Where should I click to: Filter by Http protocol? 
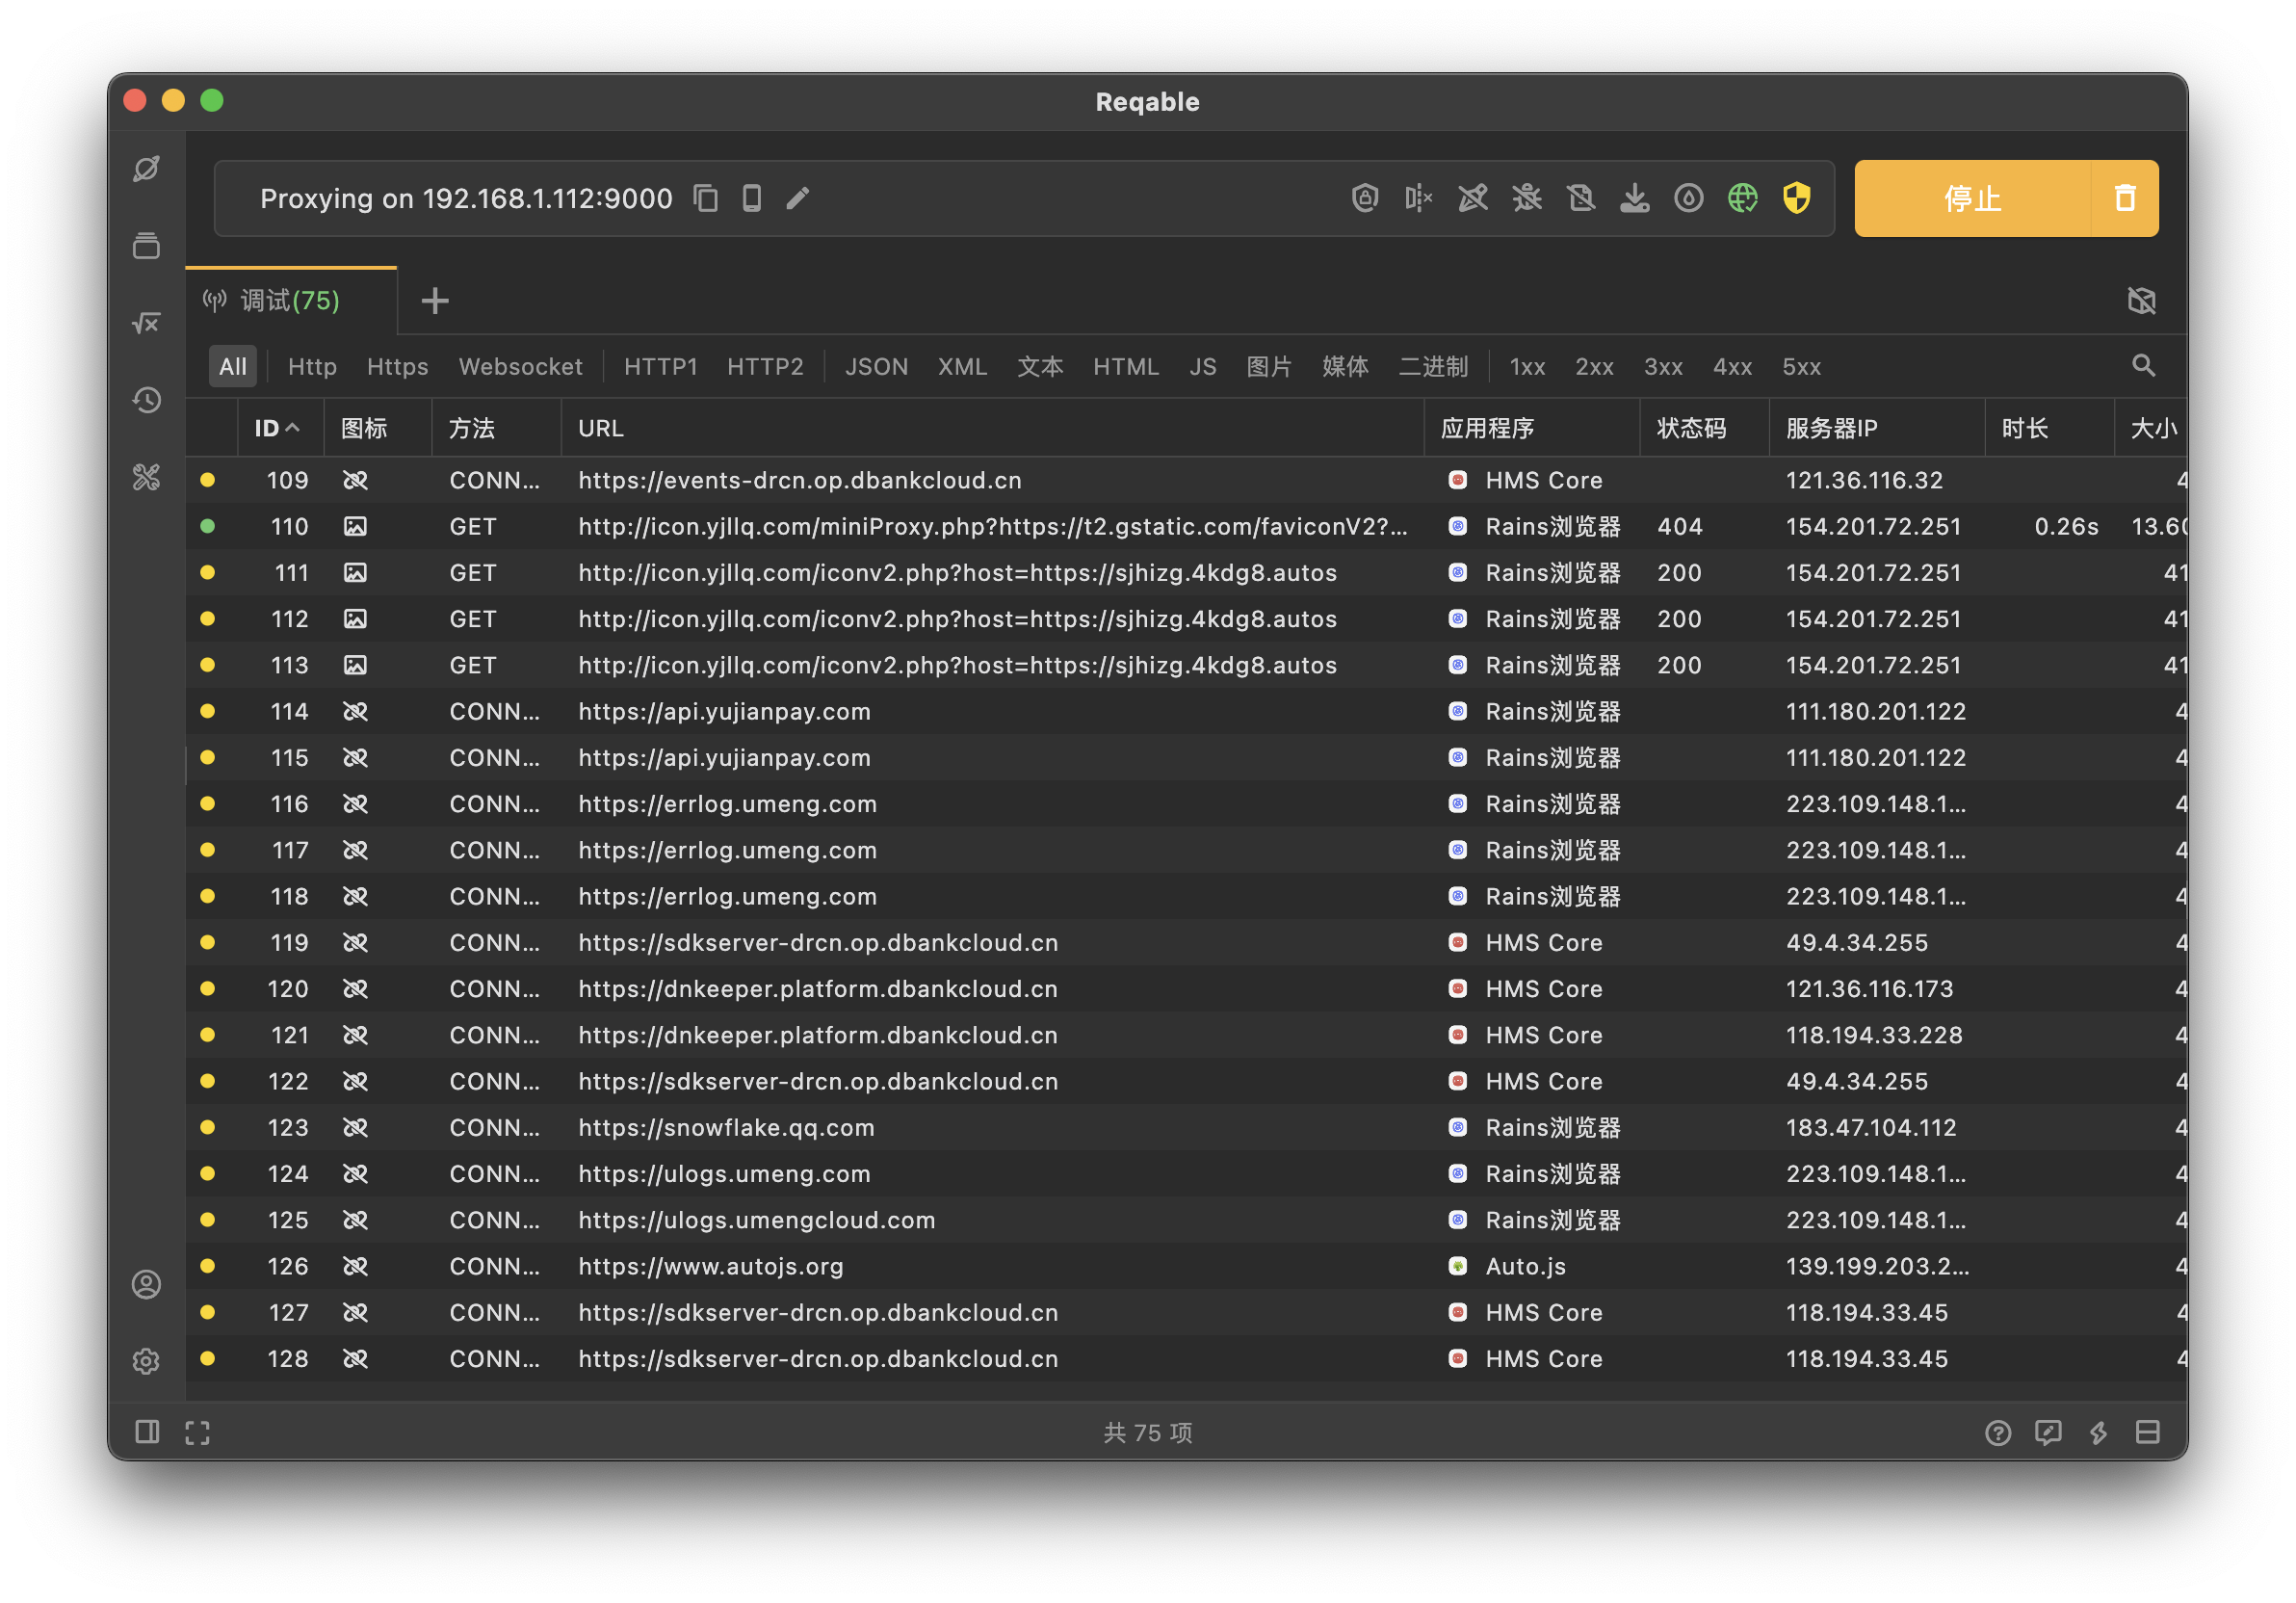[x=312, y=367]
